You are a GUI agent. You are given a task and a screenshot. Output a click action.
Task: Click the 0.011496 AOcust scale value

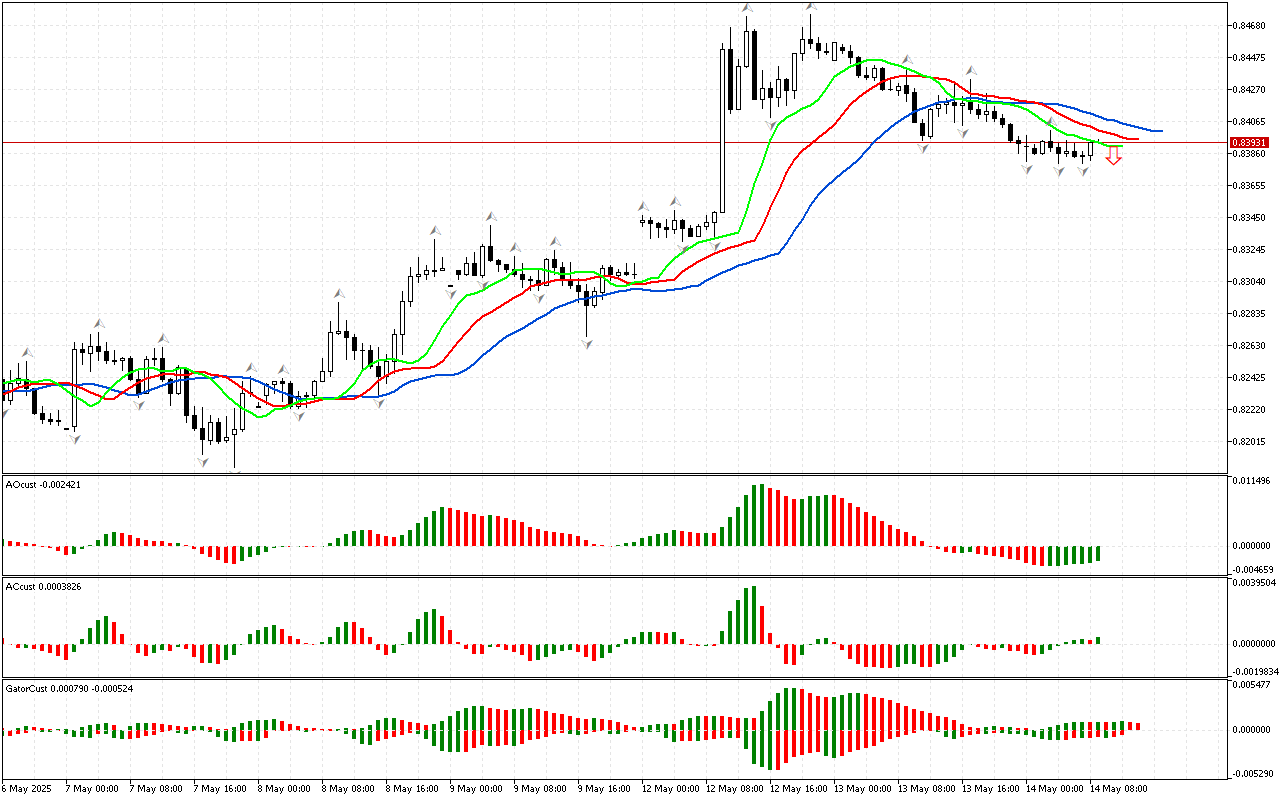pos(1252,482)
